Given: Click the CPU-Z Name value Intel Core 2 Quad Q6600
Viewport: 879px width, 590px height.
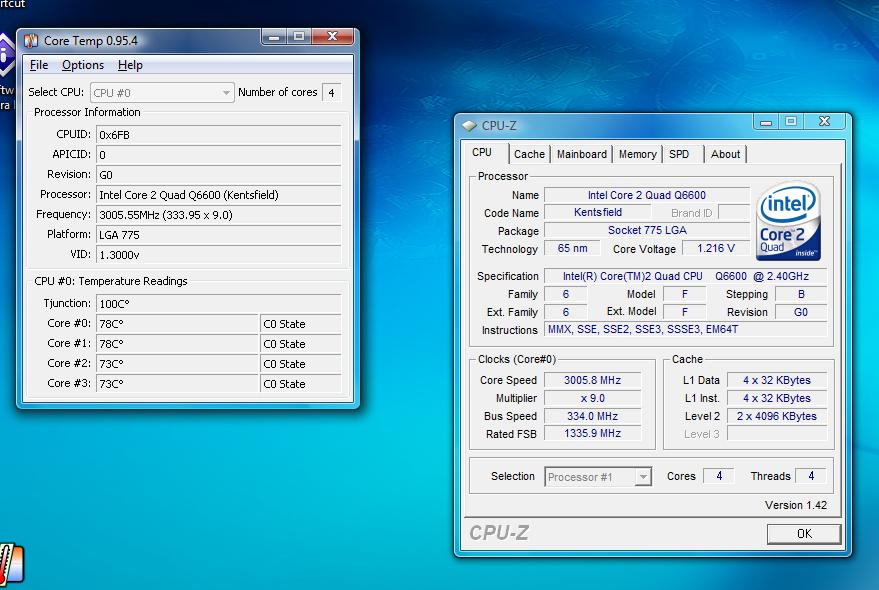Looking at the screenshot, I should coord(647,195).
